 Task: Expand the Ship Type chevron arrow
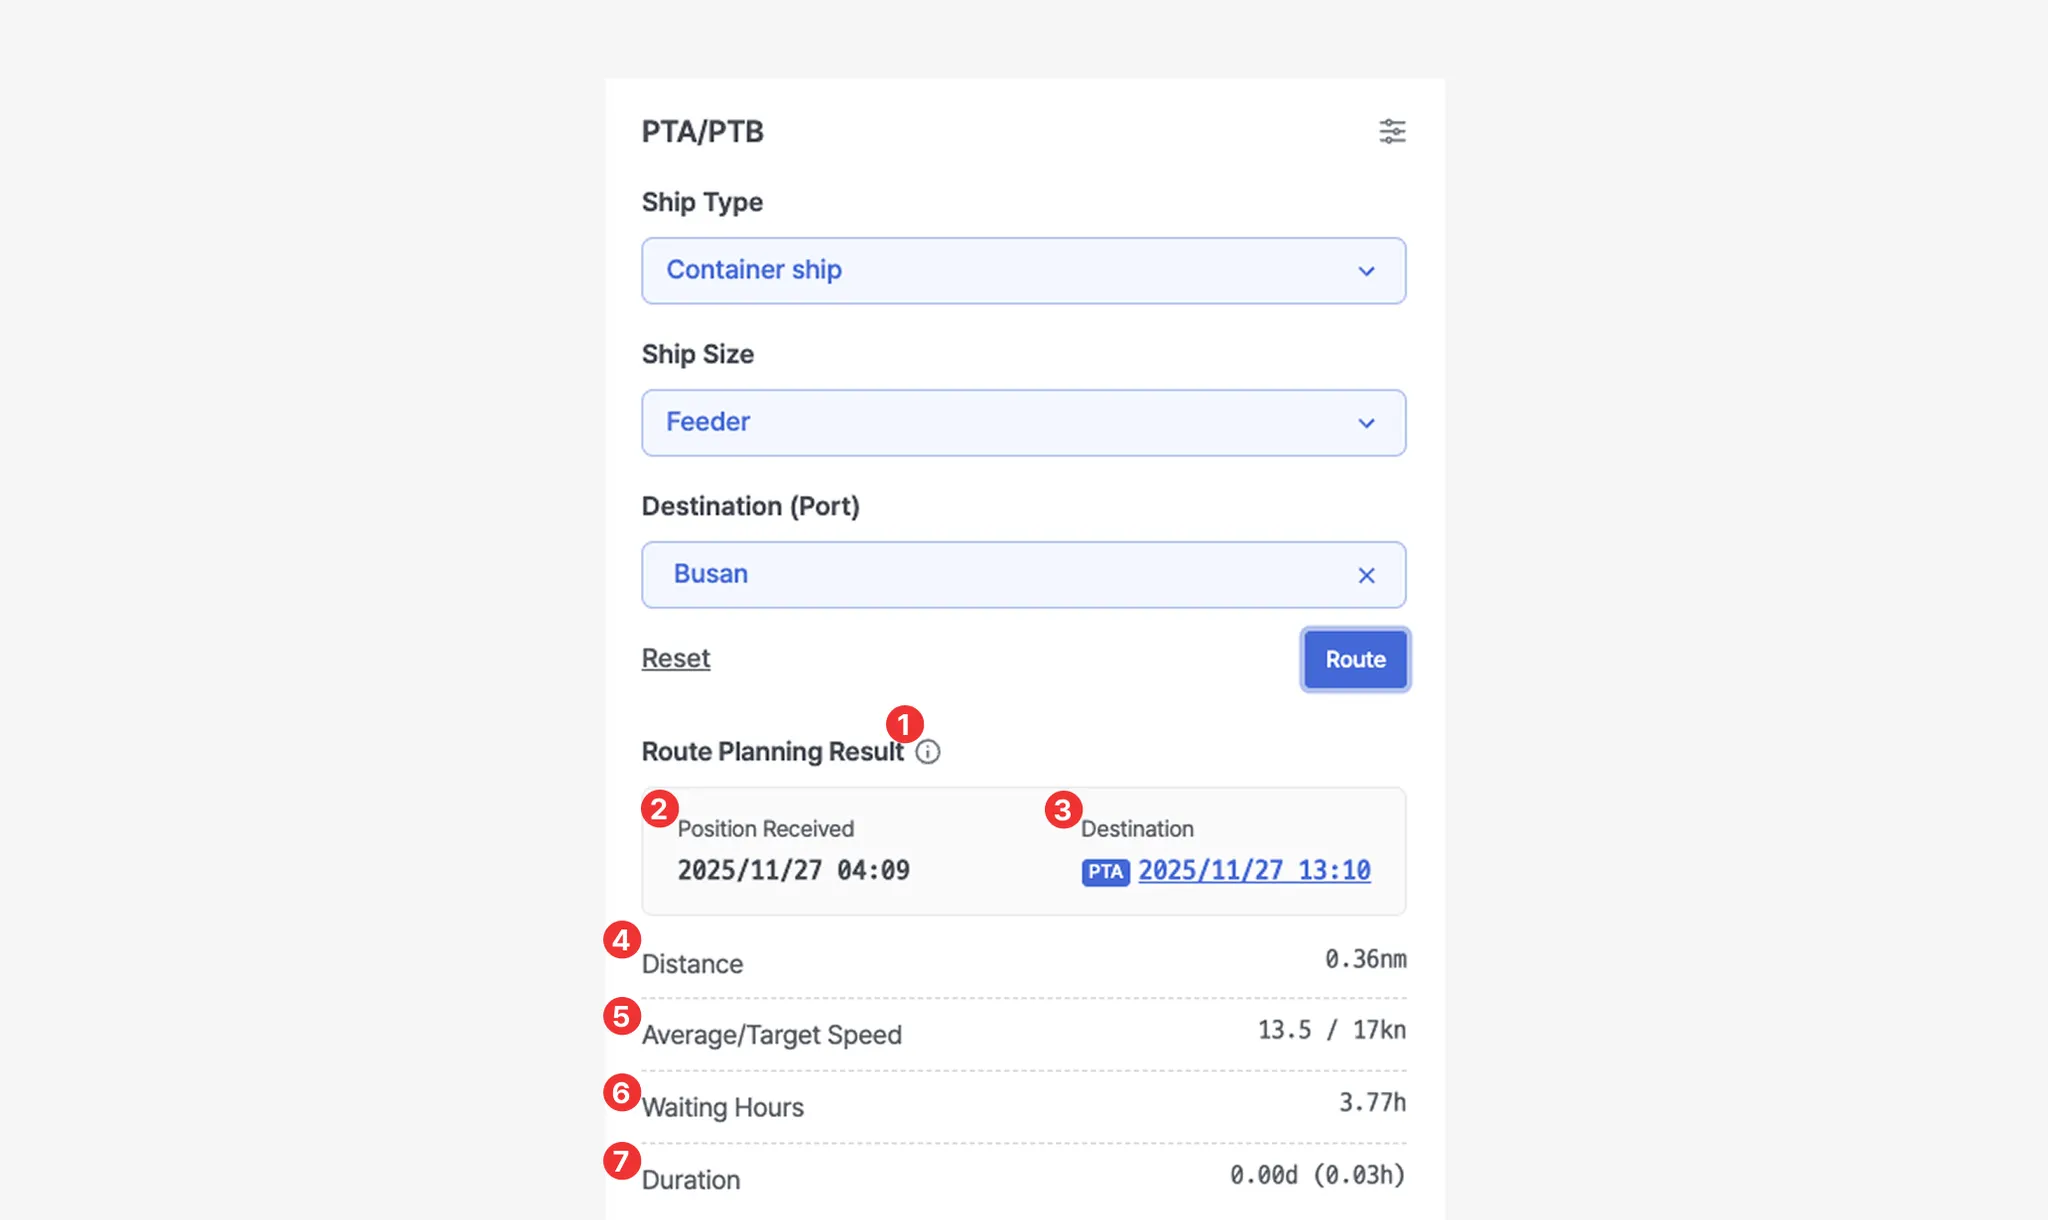coord(1366,271)
